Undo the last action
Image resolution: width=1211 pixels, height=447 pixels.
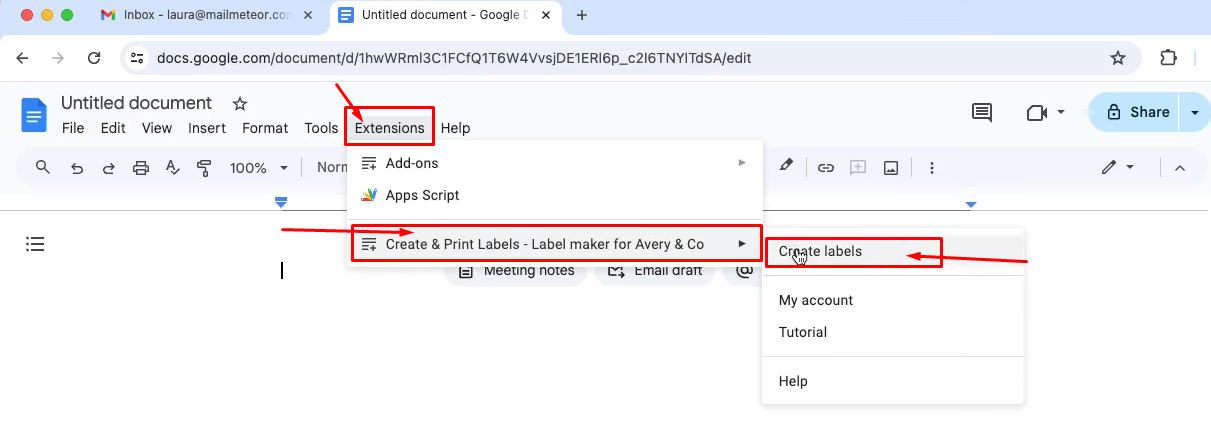(x=76, y=168)
